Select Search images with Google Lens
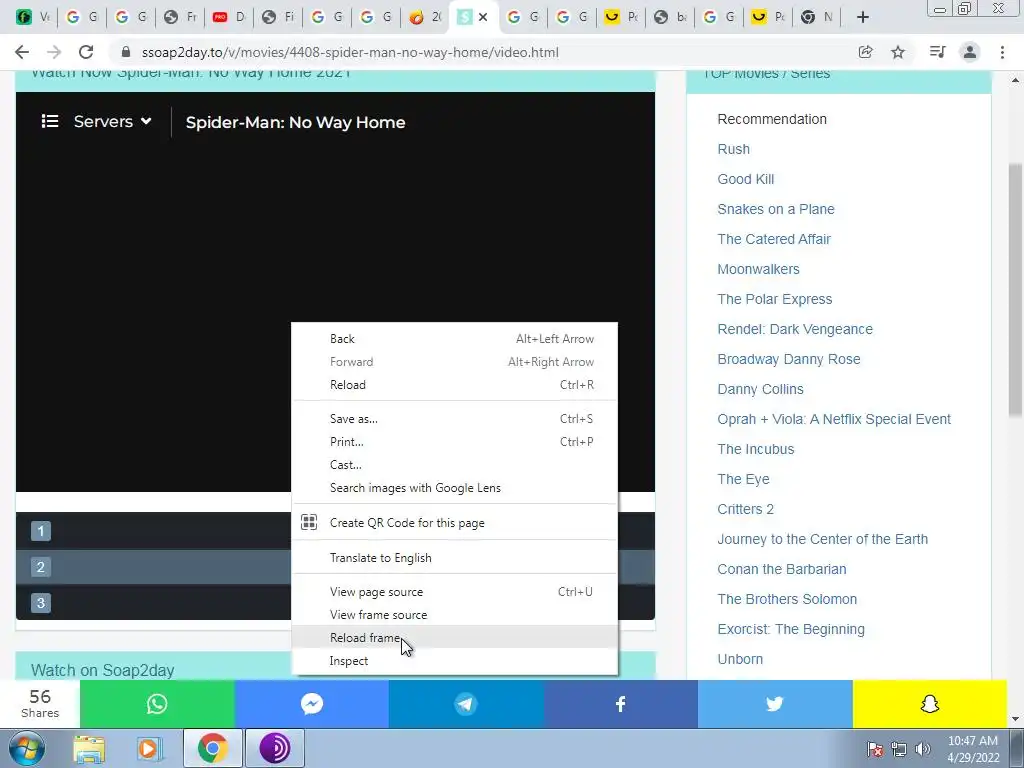Image resolution: width=1024 pixels, height=768 pixels. point(455,488)
